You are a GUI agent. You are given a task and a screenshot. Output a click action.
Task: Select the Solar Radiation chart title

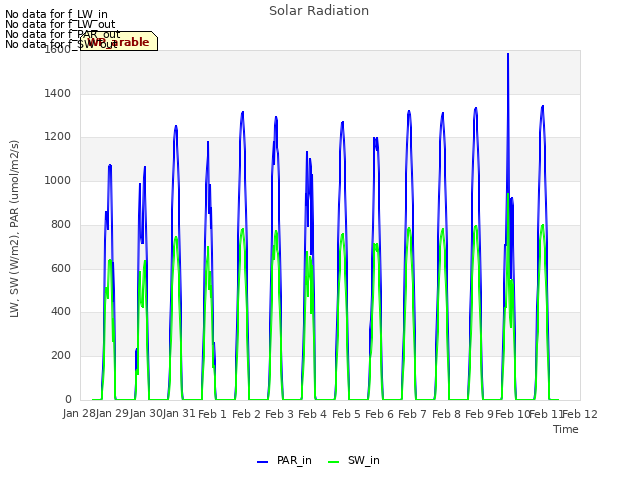click(x=319, y=11)
